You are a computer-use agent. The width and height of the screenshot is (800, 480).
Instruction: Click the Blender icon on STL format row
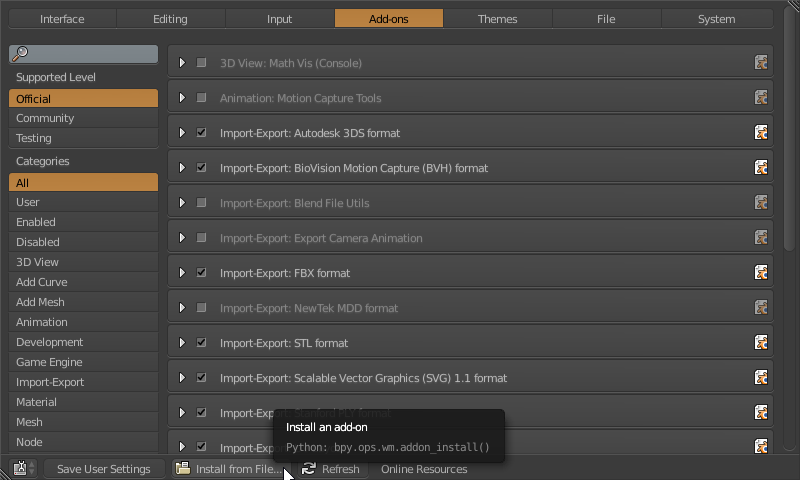761,342
